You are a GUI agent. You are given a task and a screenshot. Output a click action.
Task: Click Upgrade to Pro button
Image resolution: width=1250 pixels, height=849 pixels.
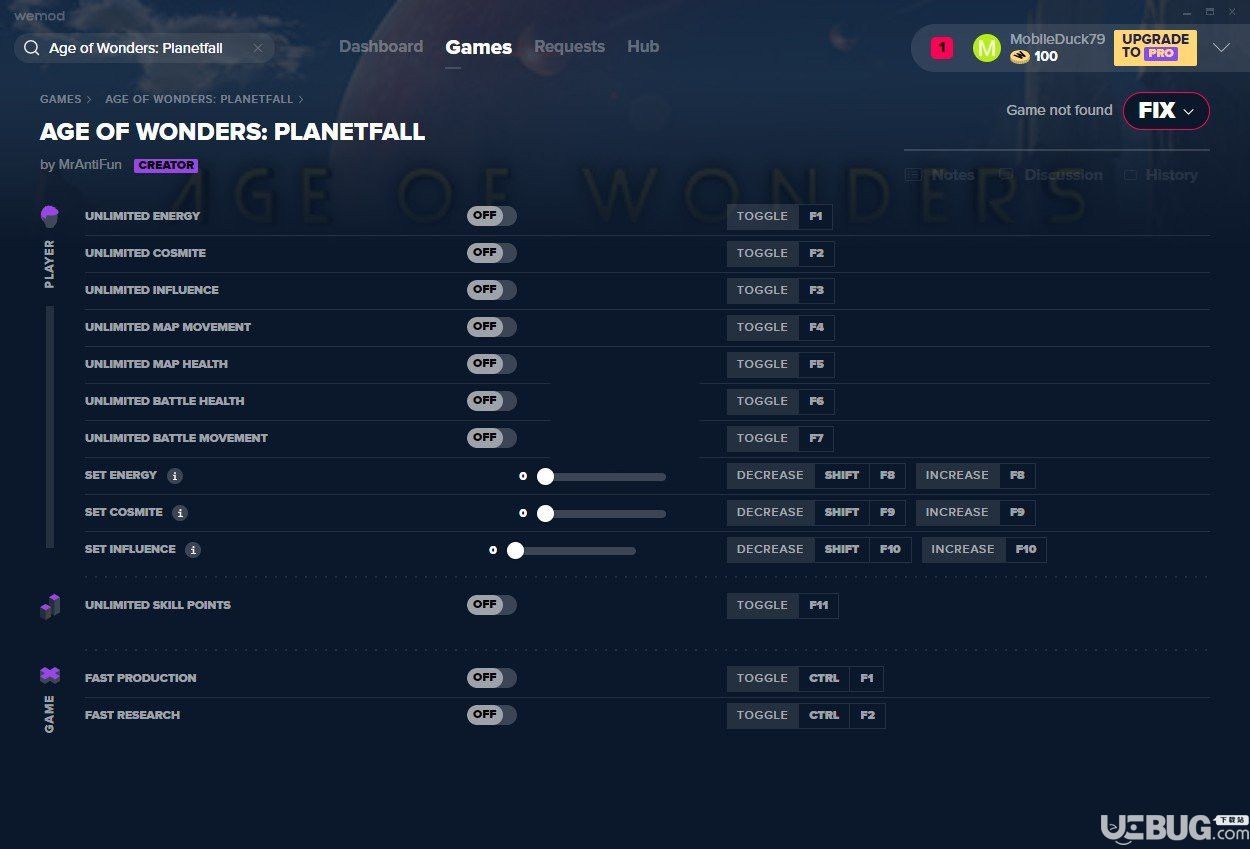tap(1155, 47)
